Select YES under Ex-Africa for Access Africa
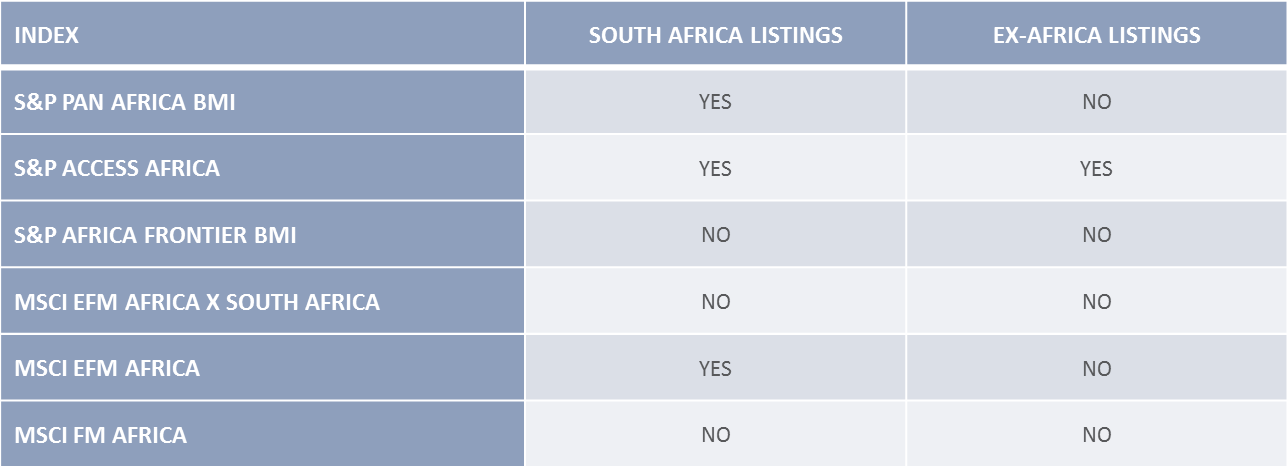The image size is (1288, 468). point(1096,168)
